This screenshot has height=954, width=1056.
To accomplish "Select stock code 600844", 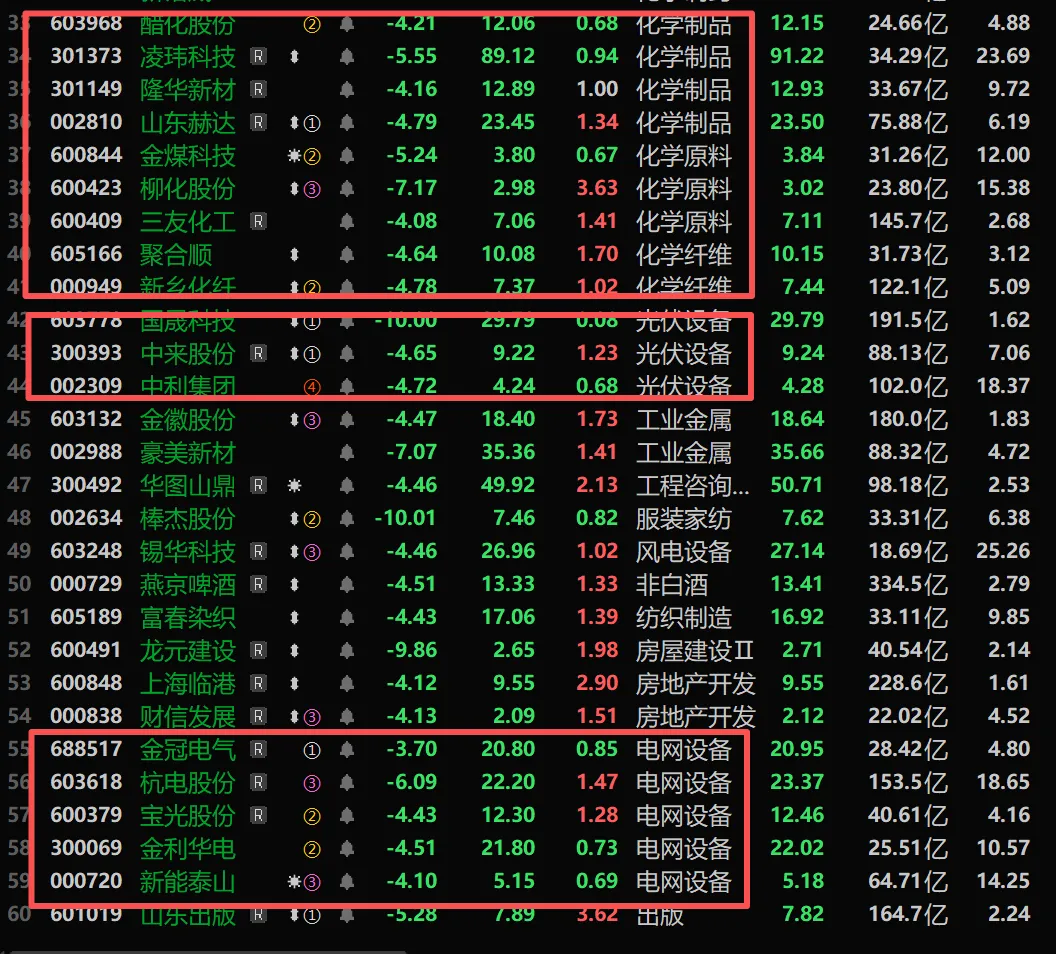I will coord(86,155).
